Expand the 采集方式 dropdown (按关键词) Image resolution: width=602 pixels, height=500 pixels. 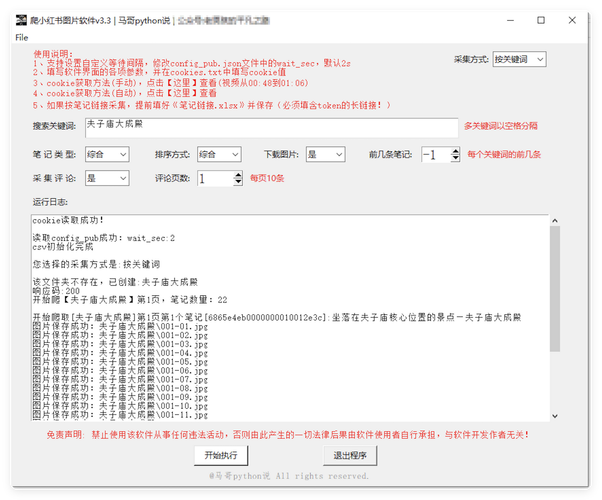tap(519, 60)
